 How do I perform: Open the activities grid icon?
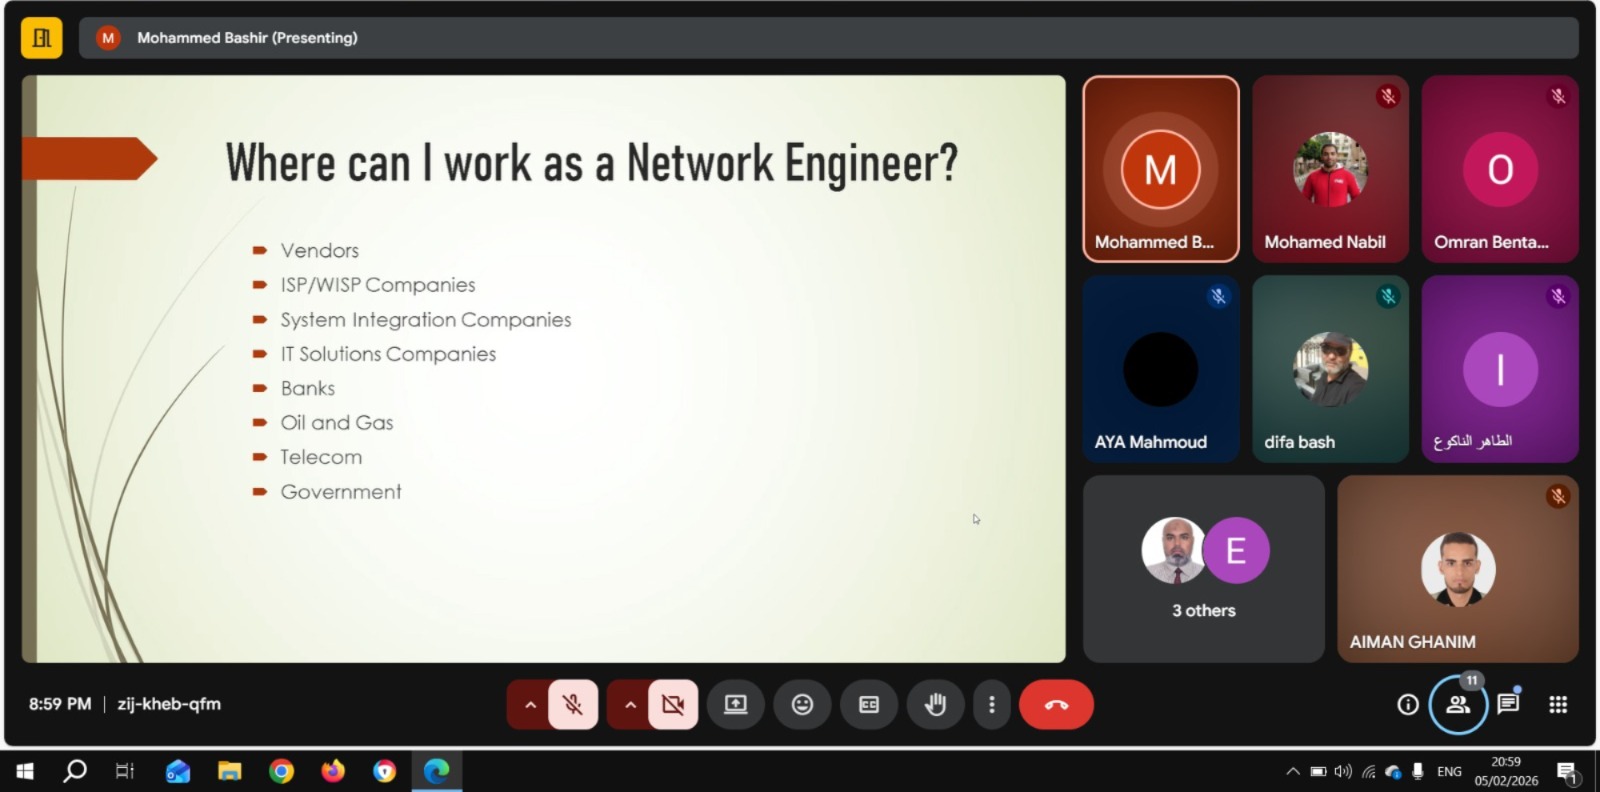[1558, 705]
